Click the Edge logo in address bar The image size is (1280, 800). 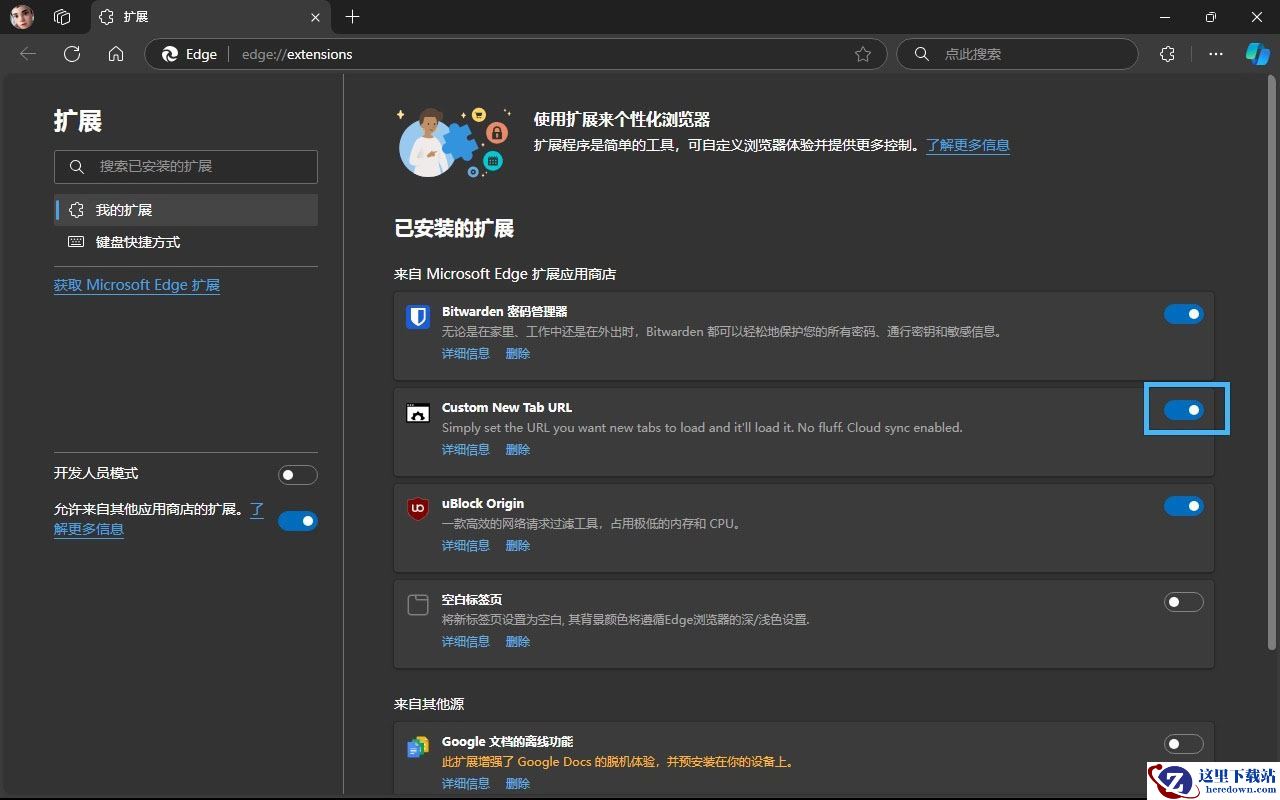point(170,54)
